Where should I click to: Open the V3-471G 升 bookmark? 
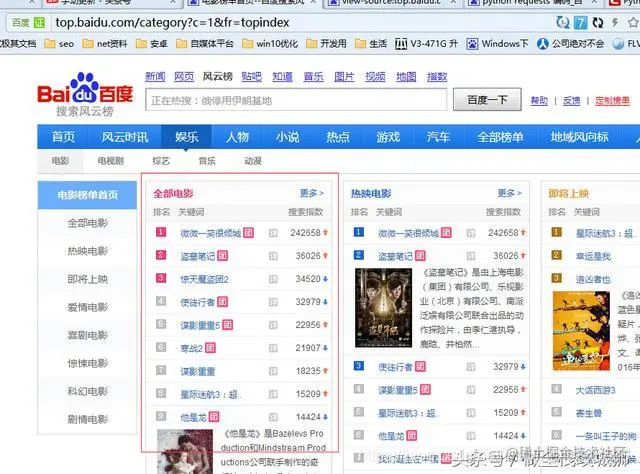point(427,44)
